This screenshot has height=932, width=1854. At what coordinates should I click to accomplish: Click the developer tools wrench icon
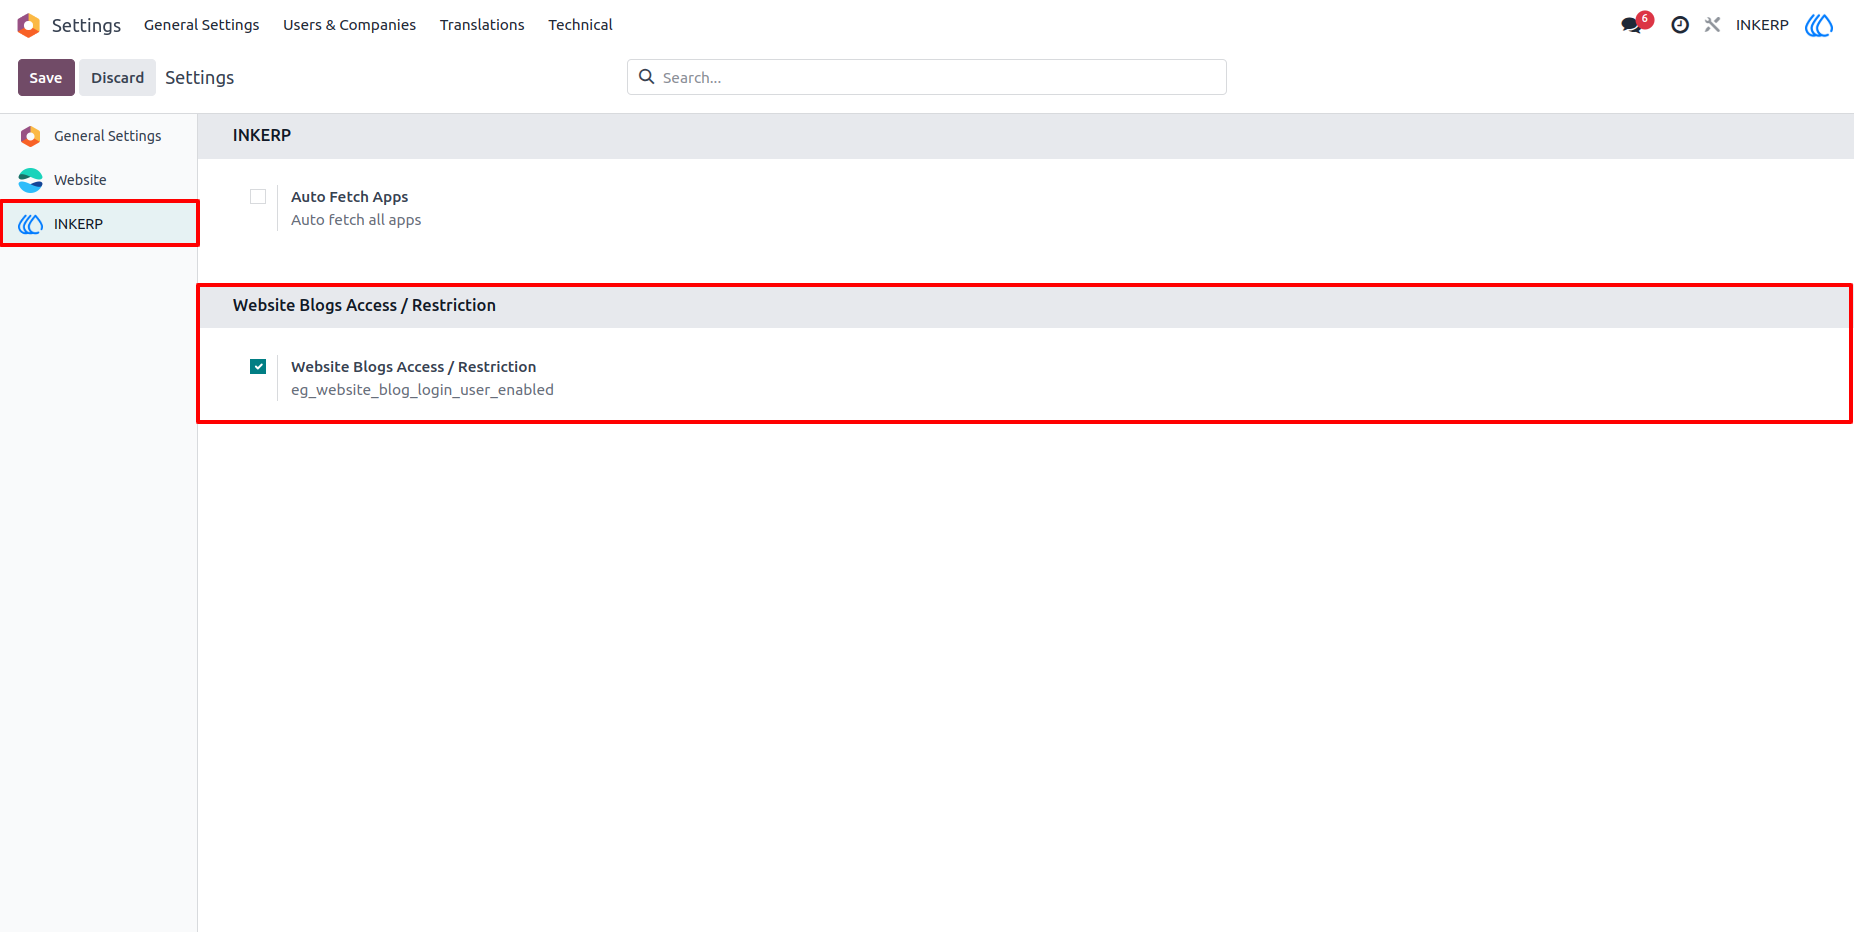point(1712,25)
